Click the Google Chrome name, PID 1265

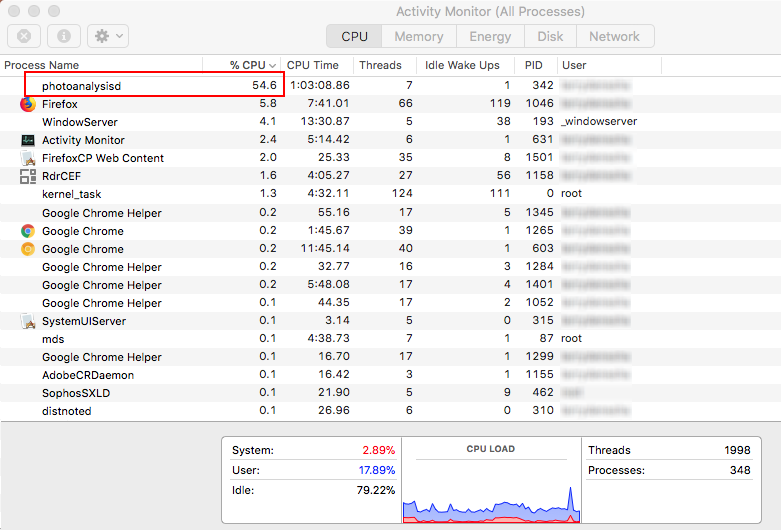(x=83, y=231)
